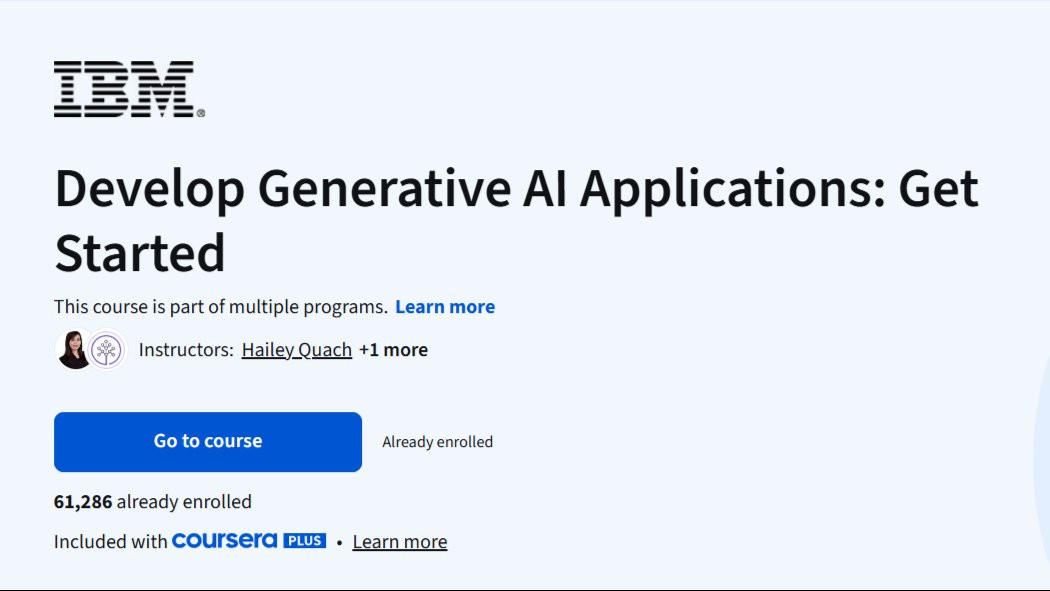The height and width of the screenshot is (591, 1050).
Task: Click the dot separator before "Learn more"
Action: [338, 541]
